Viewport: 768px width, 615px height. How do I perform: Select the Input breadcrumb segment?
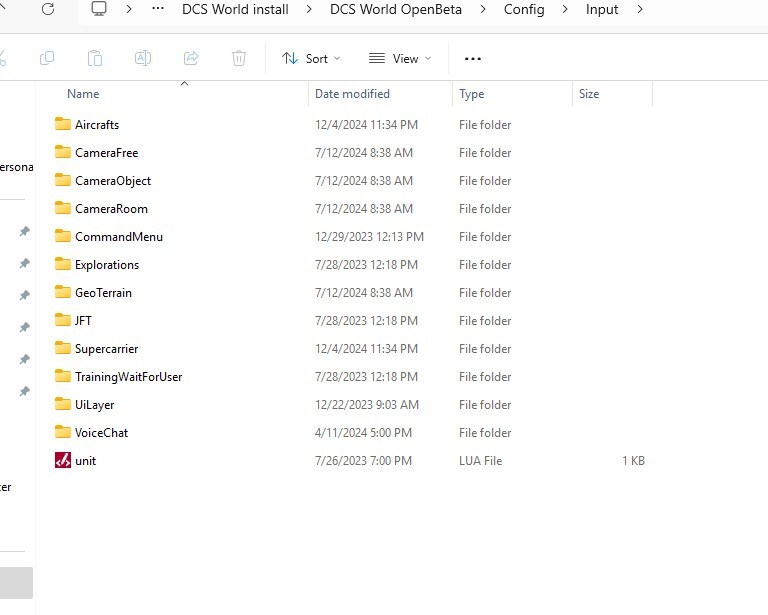click(x=602, y=10)
